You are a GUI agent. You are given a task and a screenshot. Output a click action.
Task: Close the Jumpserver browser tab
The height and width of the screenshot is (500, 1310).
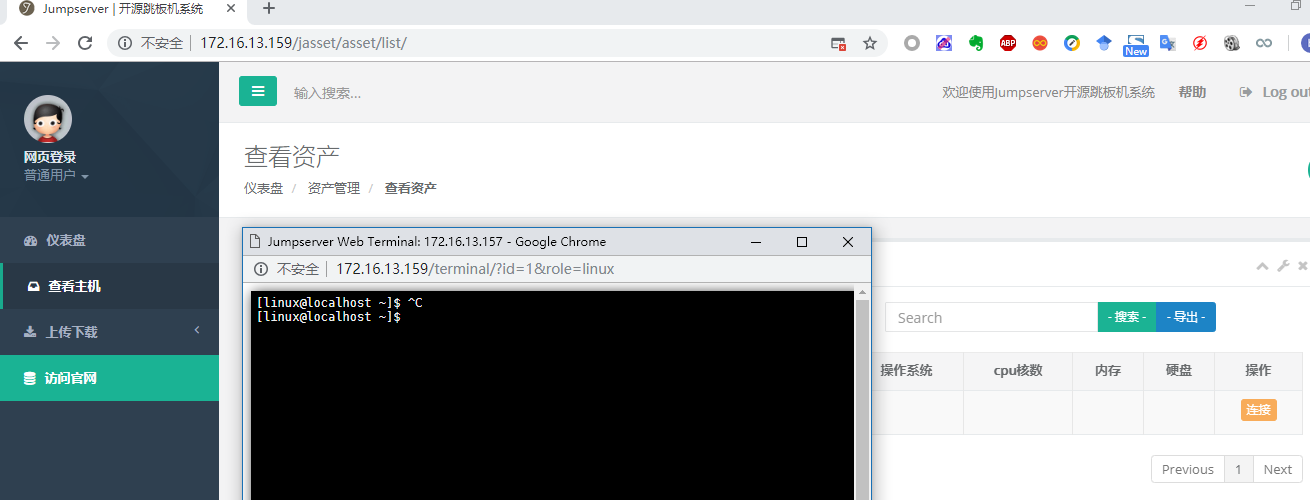(233, 9)
